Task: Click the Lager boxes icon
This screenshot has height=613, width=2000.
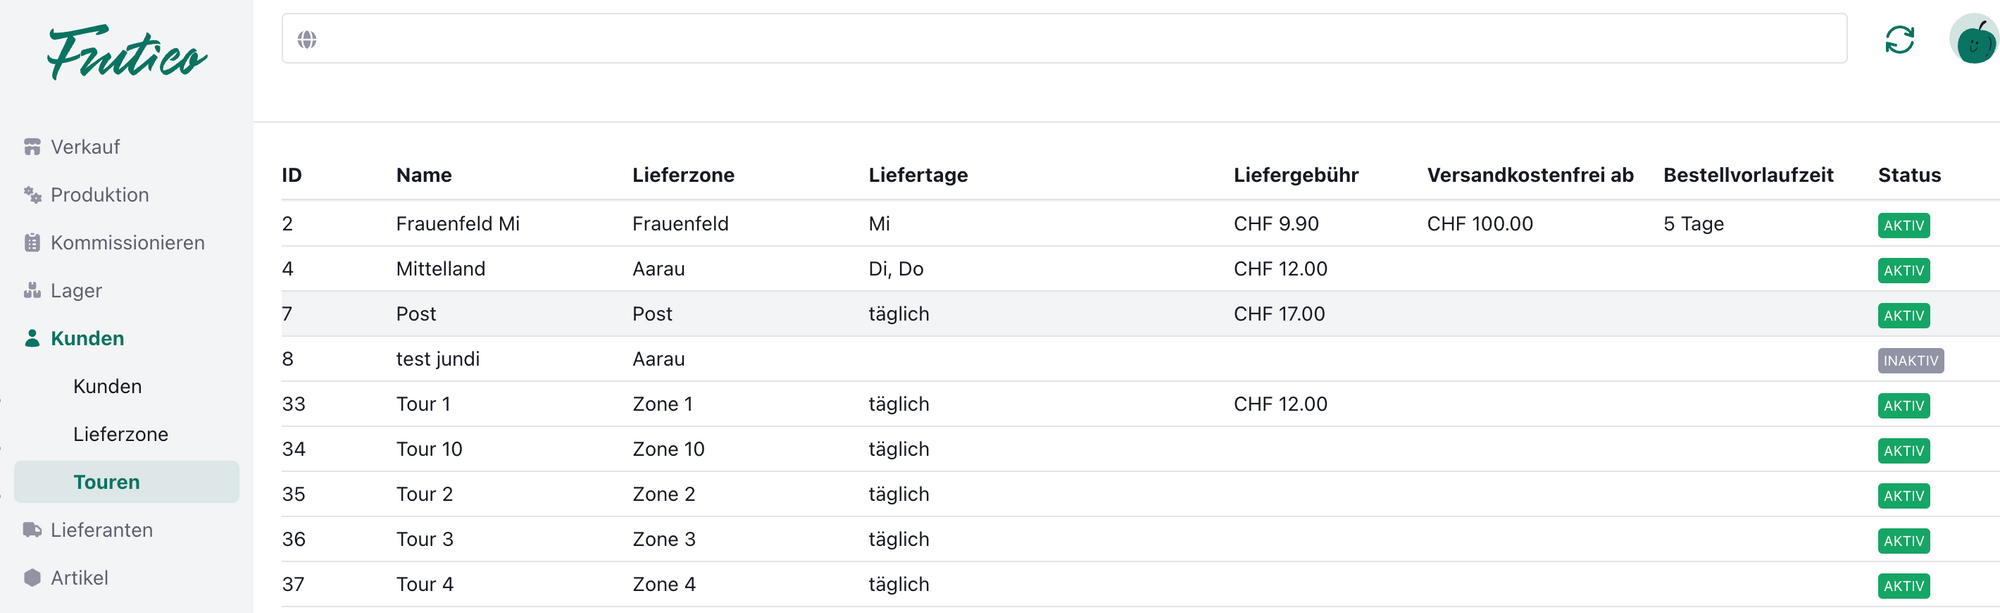Action: [x=32, y=291]
